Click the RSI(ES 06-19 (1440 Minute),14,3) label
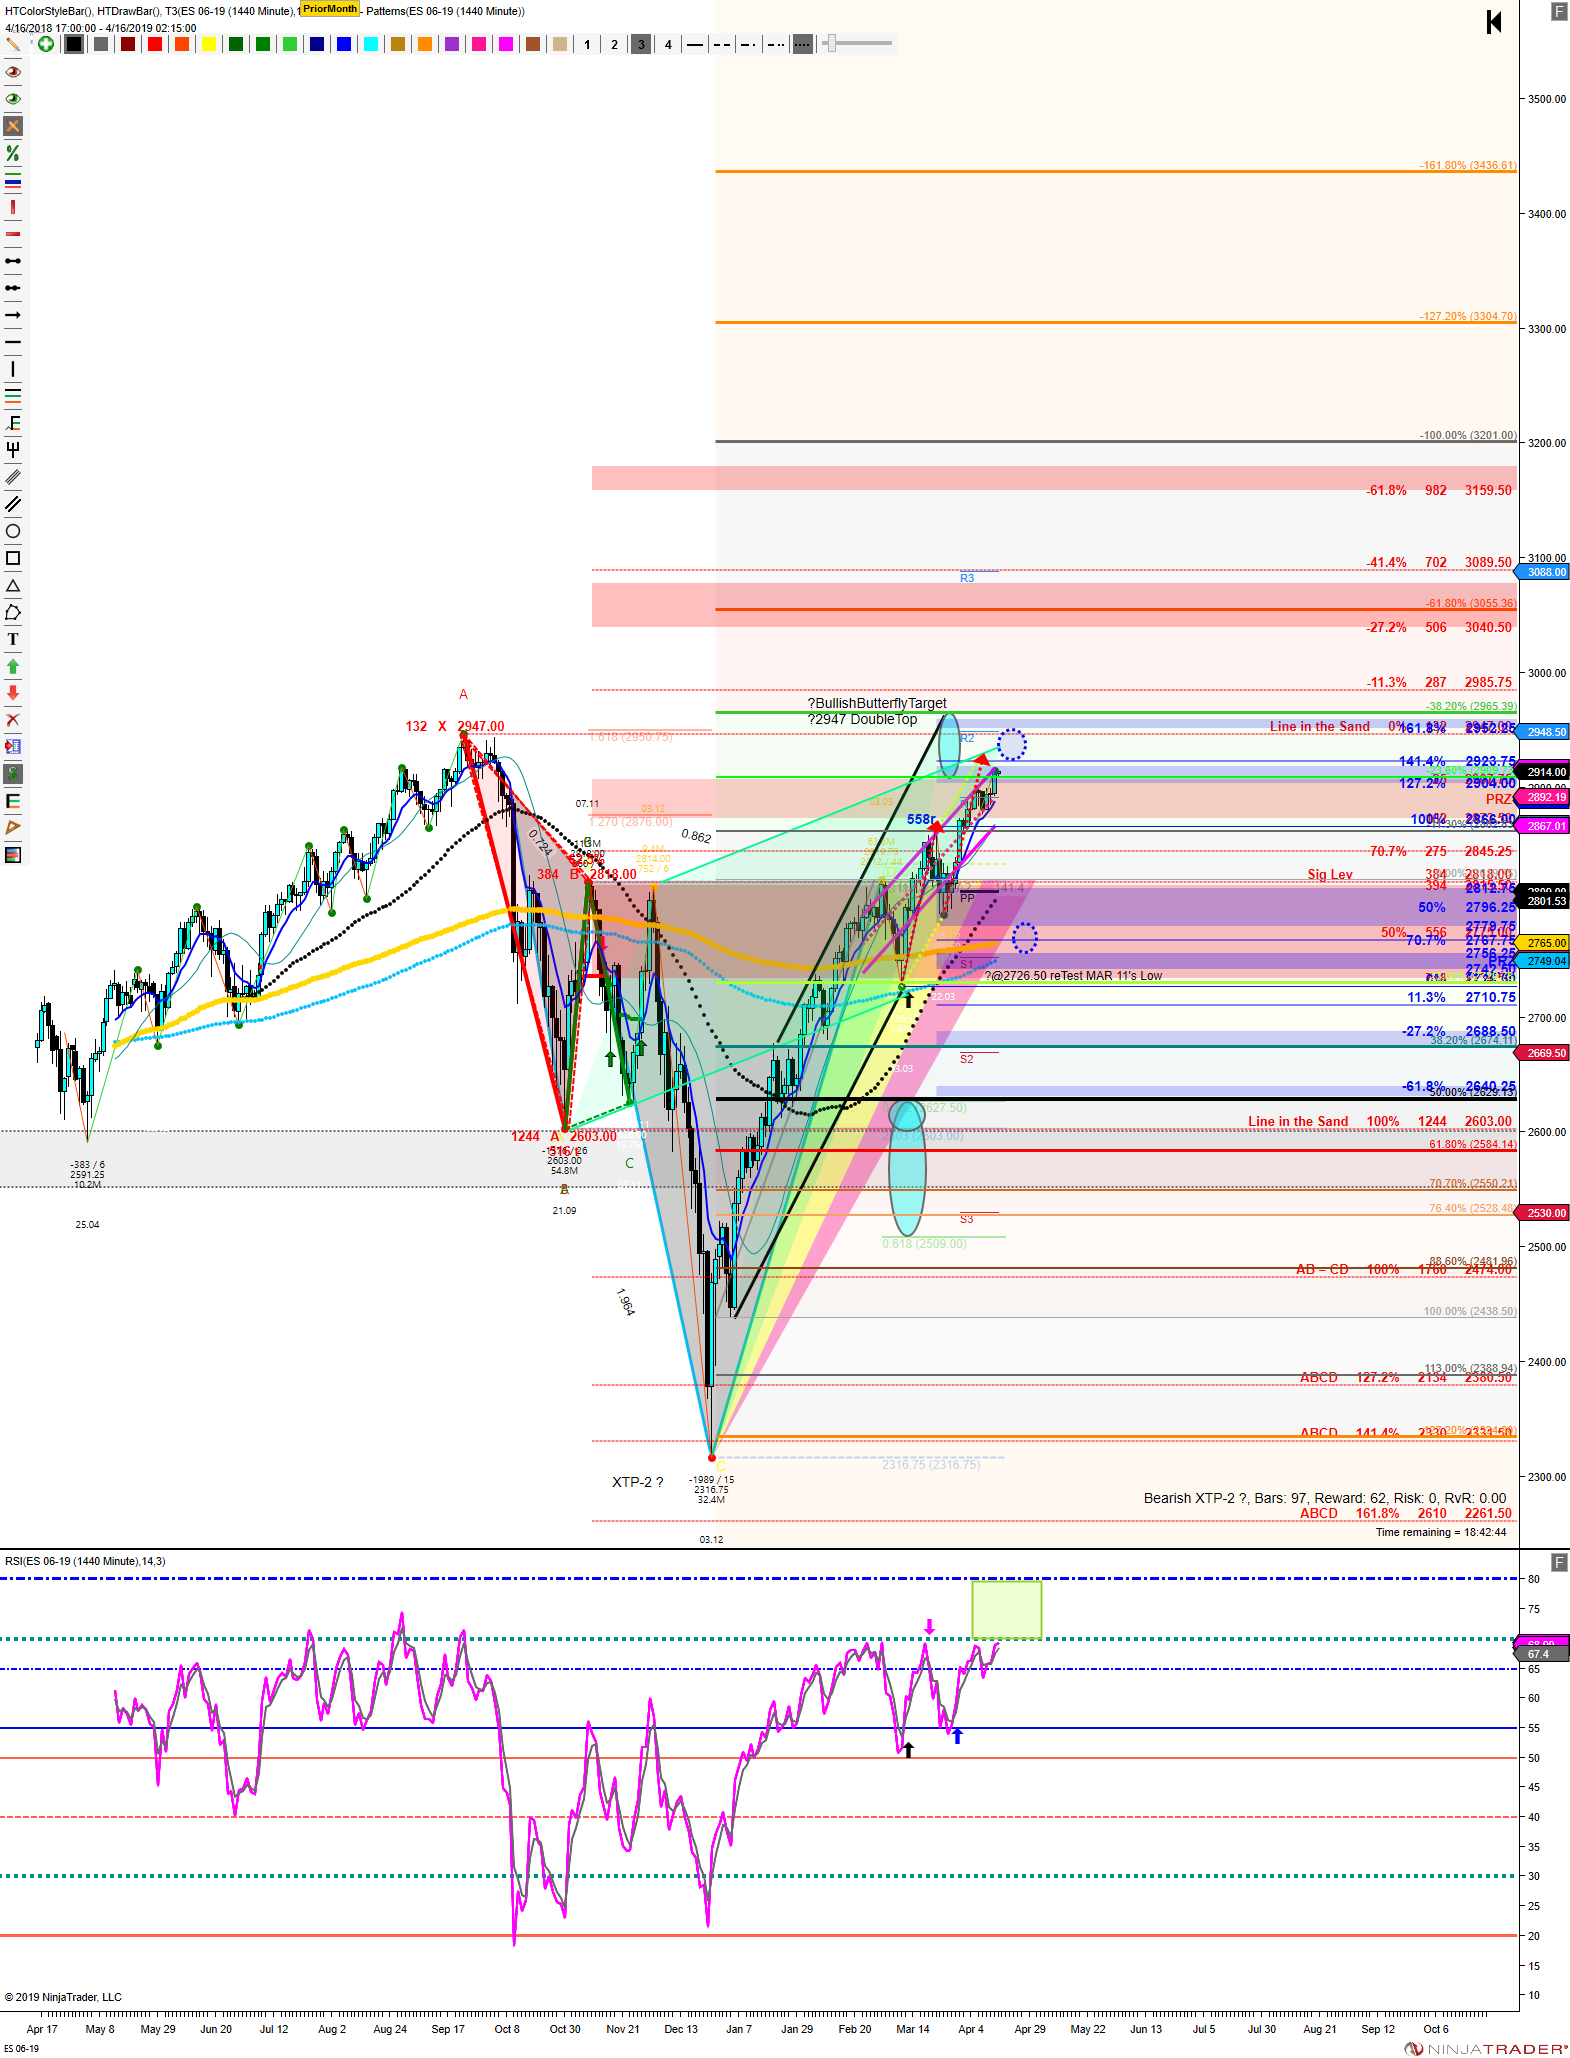Viewport: 1570px width, 2058px height. click(85, 1561)
